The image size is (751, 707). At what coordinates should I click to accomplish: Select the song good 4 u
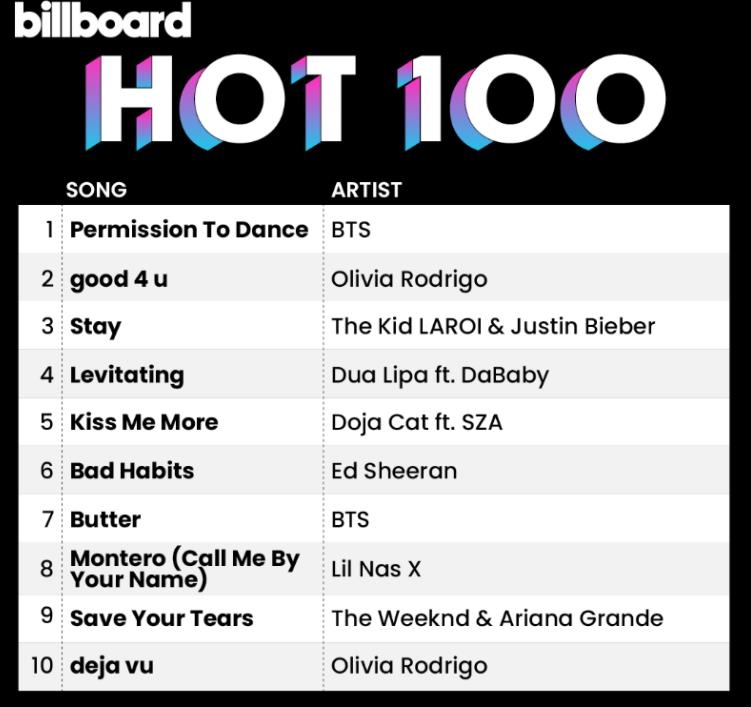point(119,278)
